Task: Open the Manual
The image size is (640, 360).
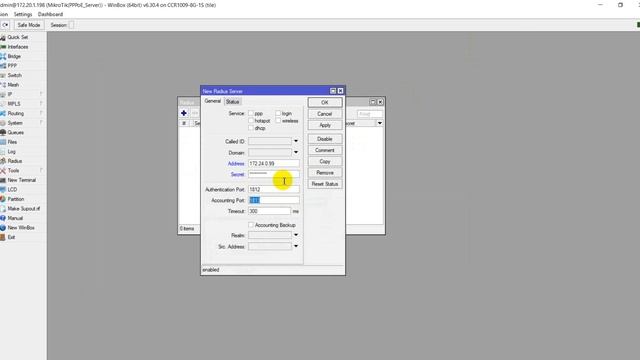Action: 15,218
